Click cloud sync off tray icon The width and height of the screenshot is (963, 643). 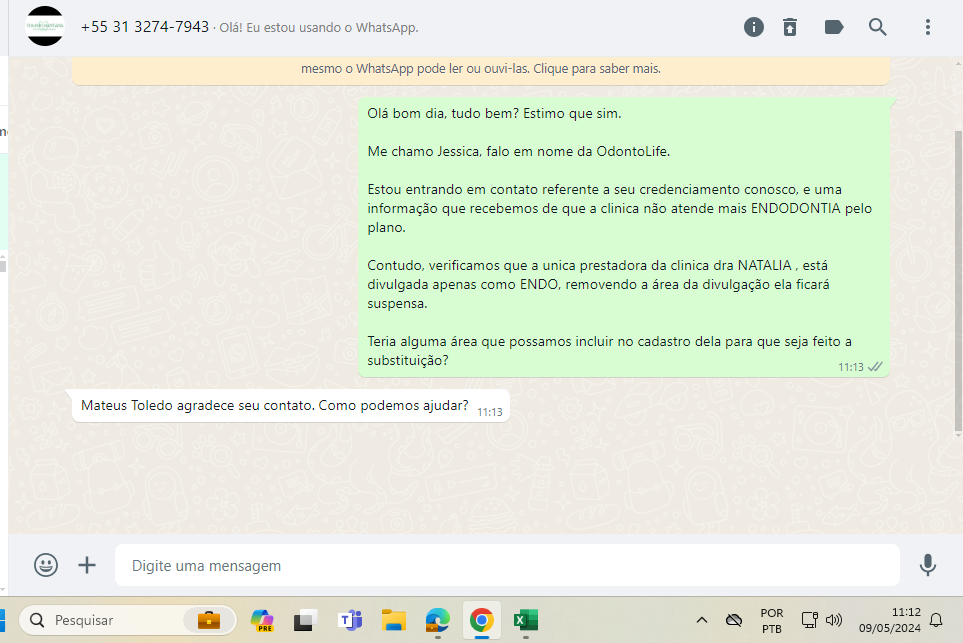point(733,620)
